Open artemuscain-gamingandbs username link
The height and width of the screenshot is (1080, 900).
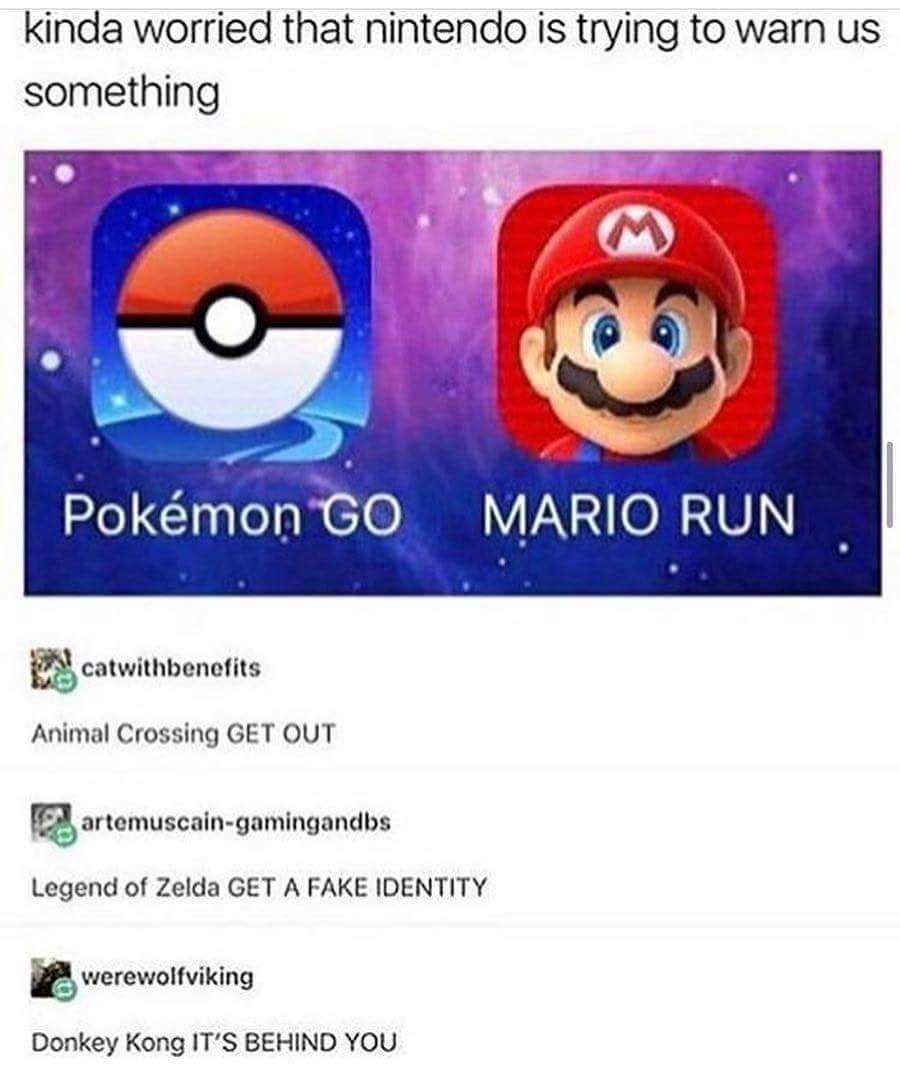(236, 822)
